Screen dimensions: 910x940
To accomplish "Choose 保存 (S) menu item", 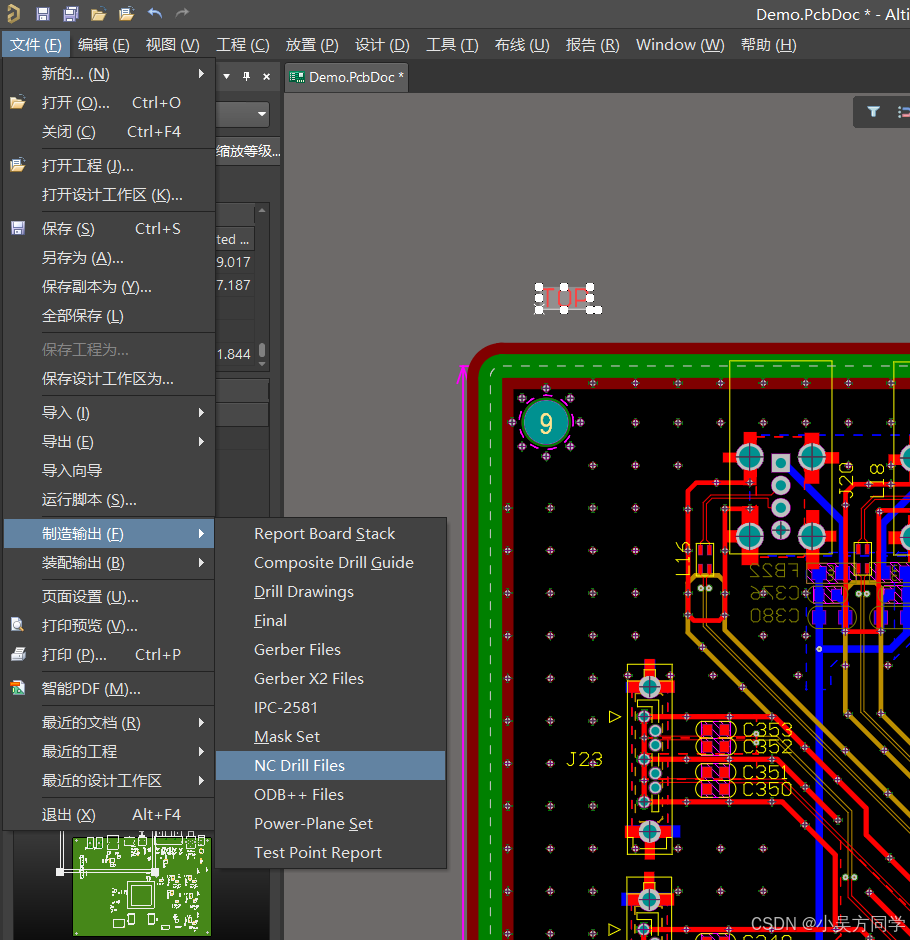I will pyautogui.click(x=109, y=229).
